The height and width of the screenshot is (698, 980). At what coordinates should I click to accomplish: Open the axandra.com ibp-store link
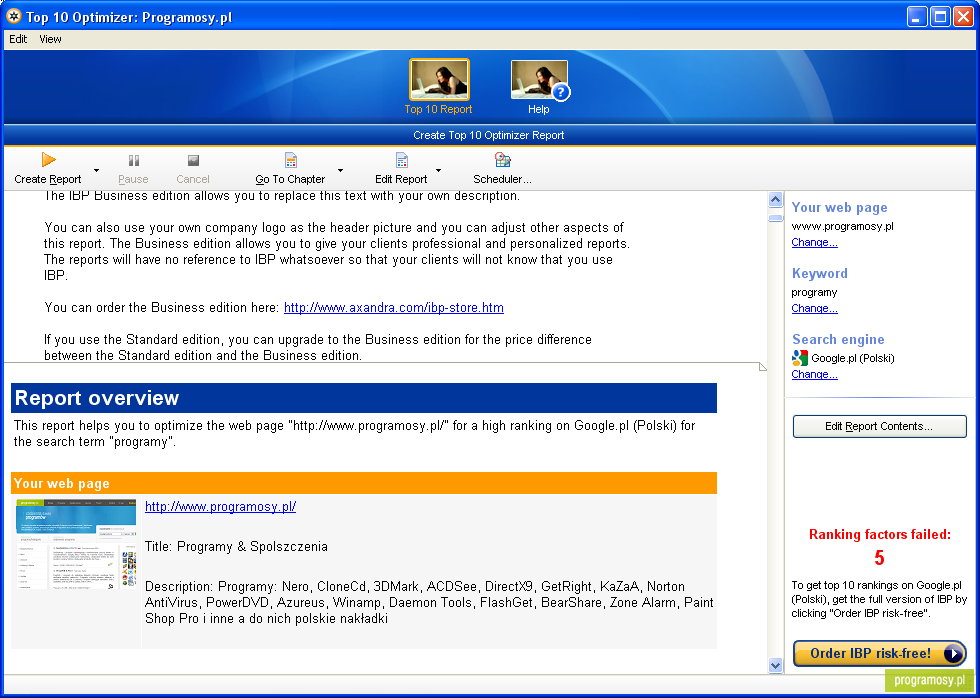[x=394, y=308]
